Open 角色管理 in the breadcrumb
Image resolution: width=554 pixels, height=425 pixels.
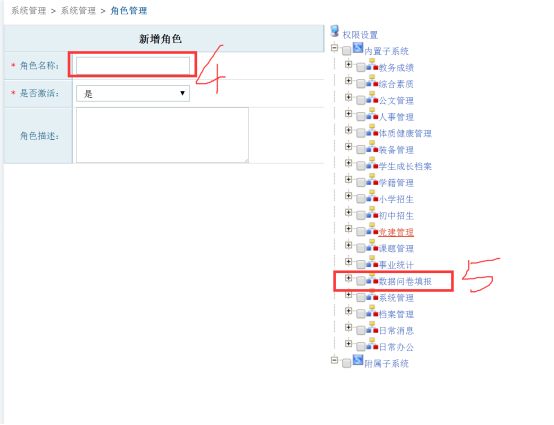pyautogui.click(x=129, y=11)
